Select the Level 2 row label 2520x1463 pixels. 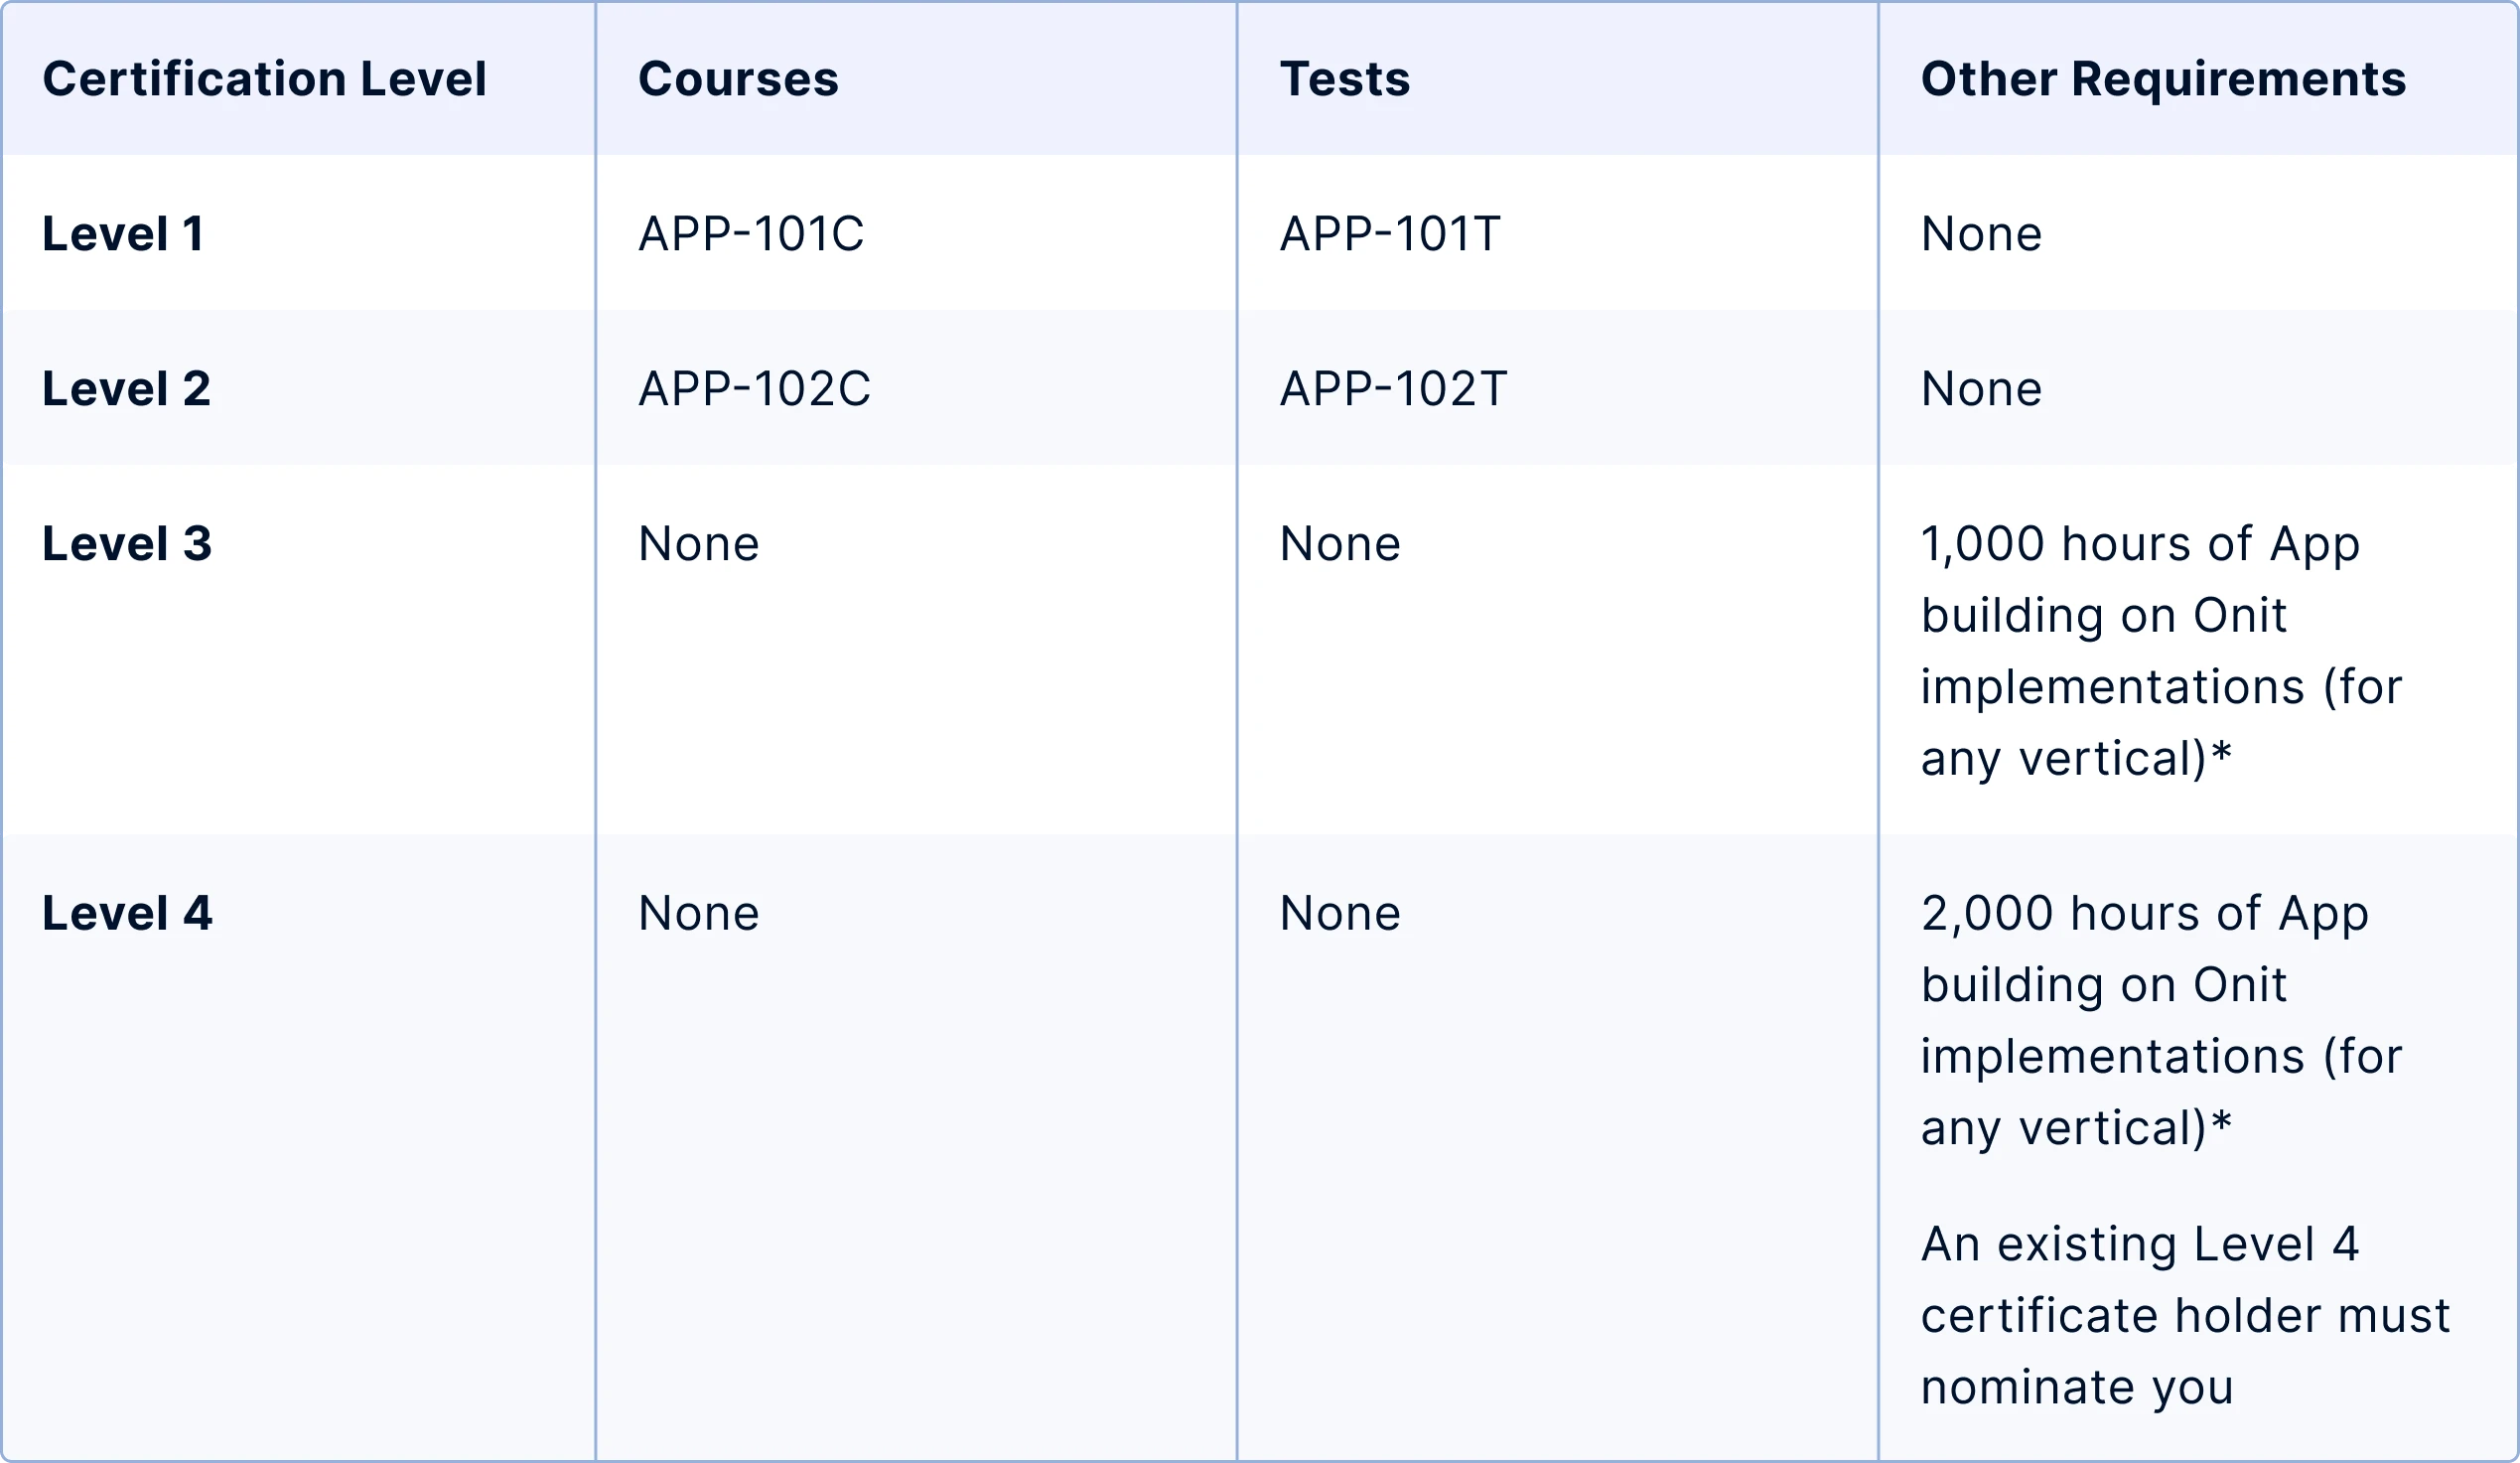126,389
